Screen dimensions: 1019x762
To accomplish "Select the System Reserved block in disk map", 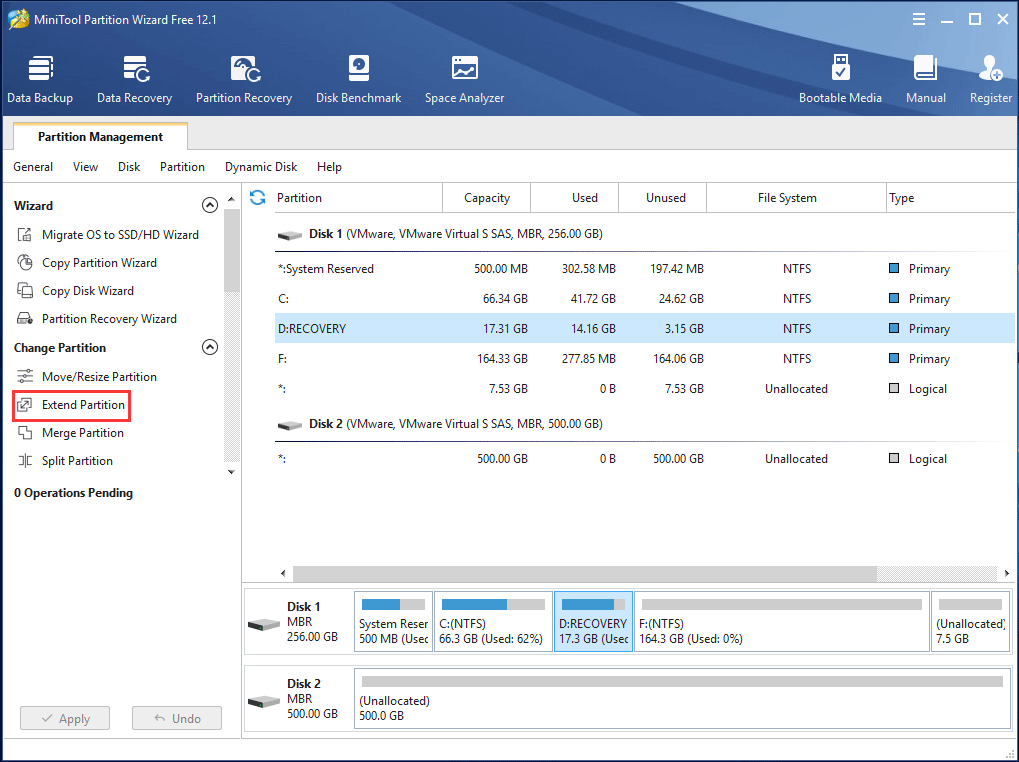I will tap(393, 622).
